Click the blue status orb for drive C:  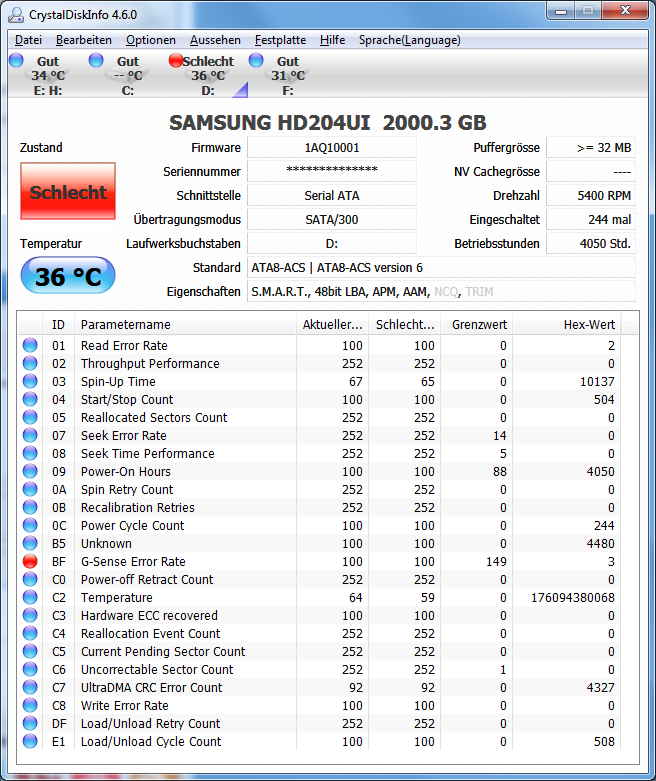pos(96,60)
